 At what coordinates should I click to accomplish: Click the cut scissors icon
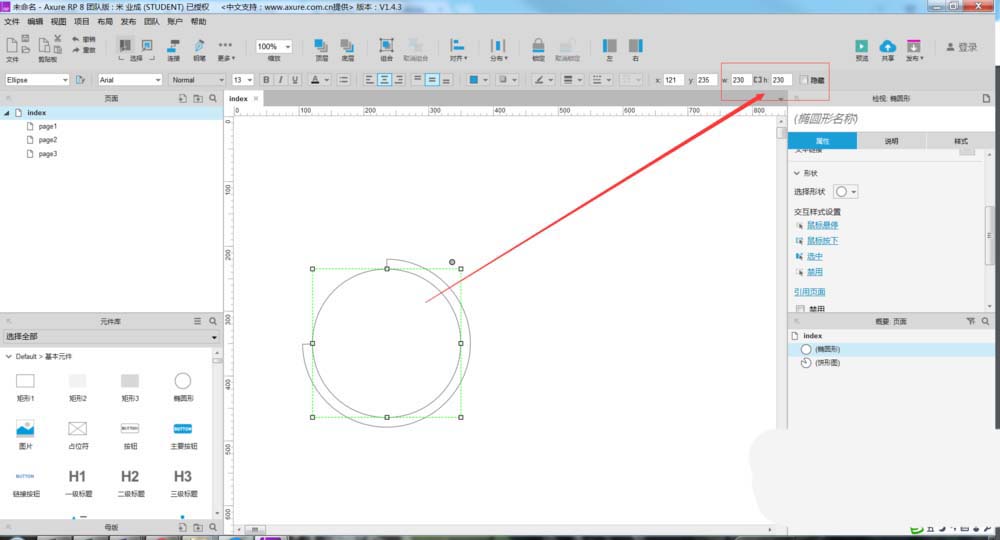click(x=57, y=39)
